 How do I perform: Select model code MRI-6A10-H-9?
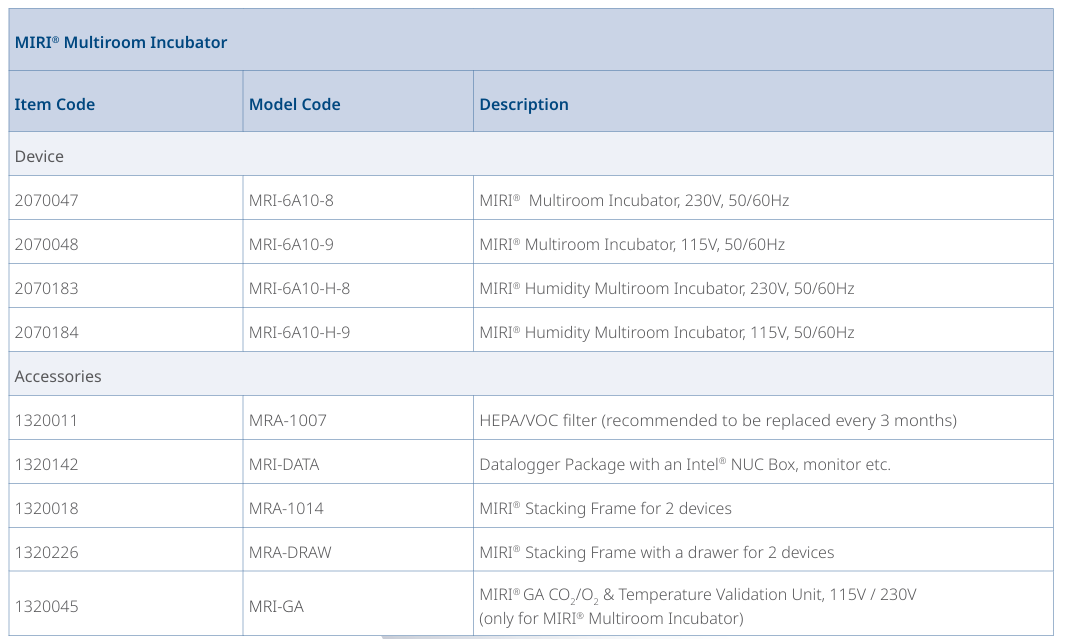(x=300, y=332)
